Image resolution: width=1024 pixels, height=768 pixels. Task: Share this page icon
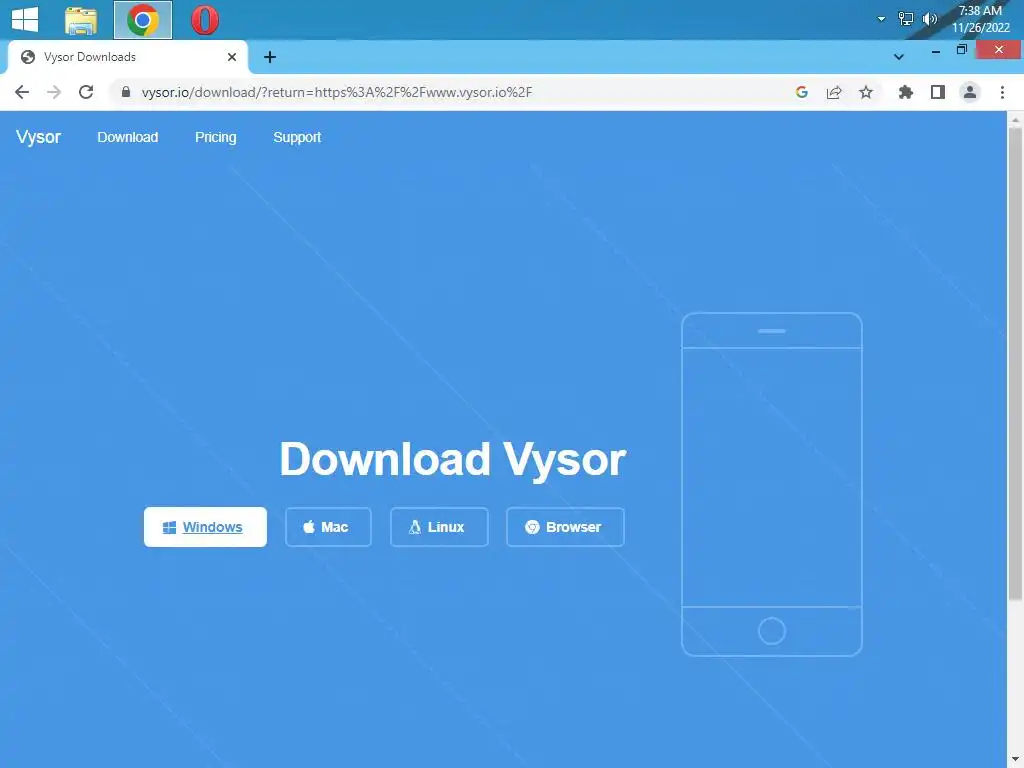[x=834, y=92]
